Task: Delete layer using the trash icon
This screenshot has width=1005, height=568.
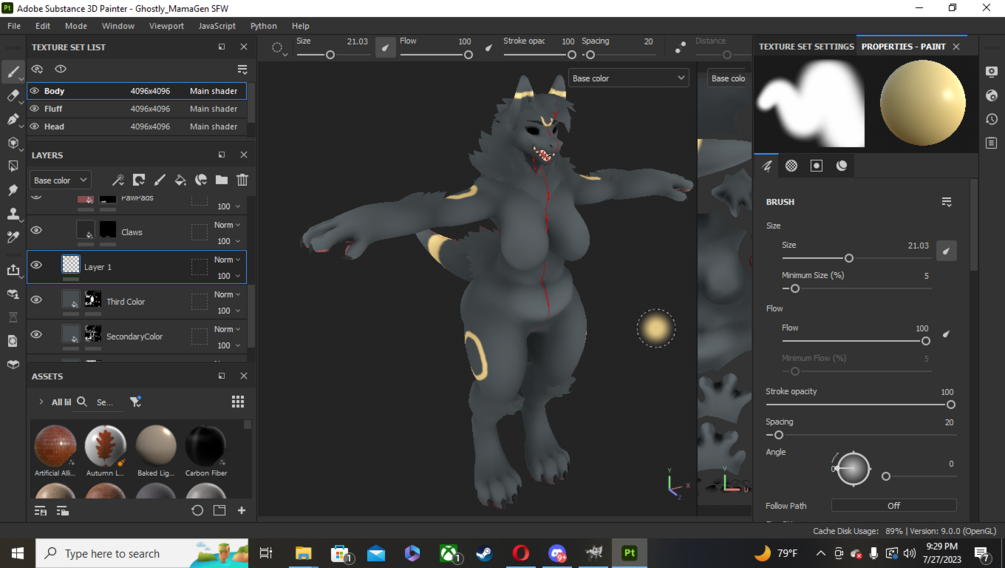Action: click(242, 180)
